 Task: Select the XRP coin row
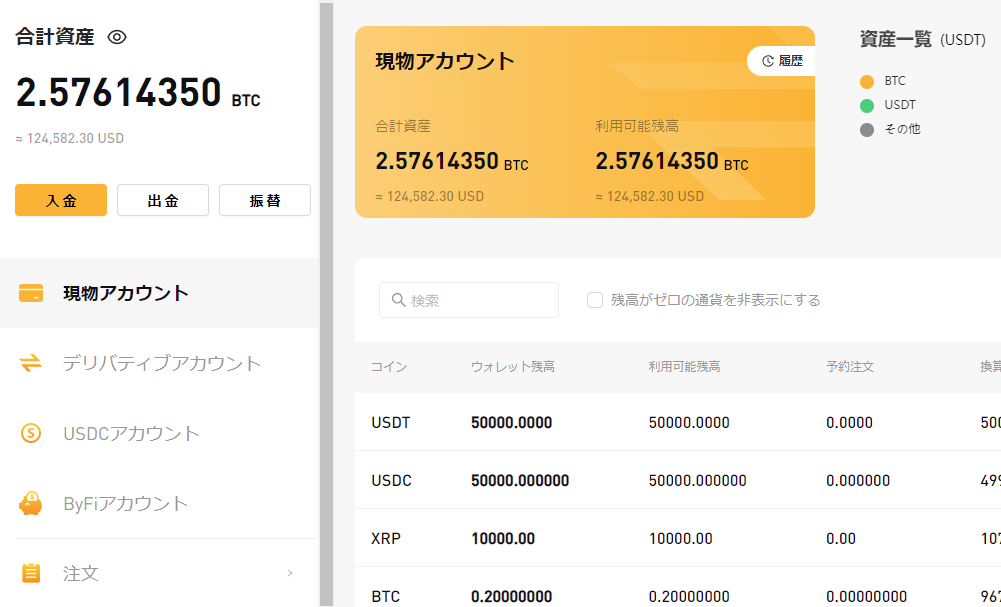coord(678,538)
